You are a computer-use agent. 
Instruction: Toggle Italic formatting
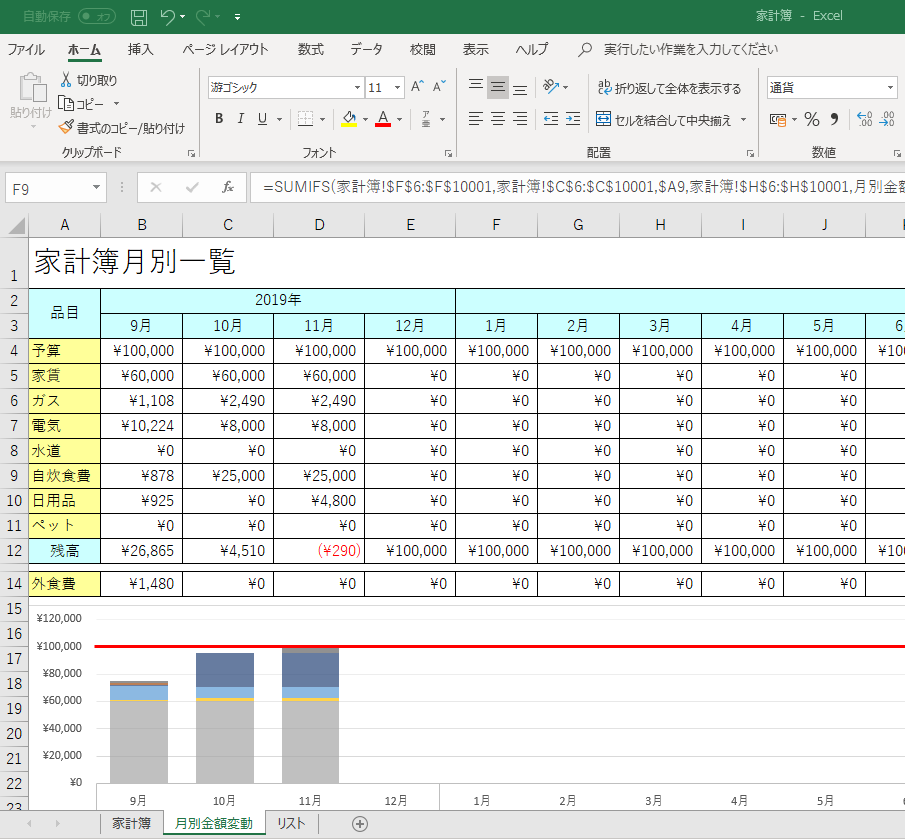pos(240,119)
